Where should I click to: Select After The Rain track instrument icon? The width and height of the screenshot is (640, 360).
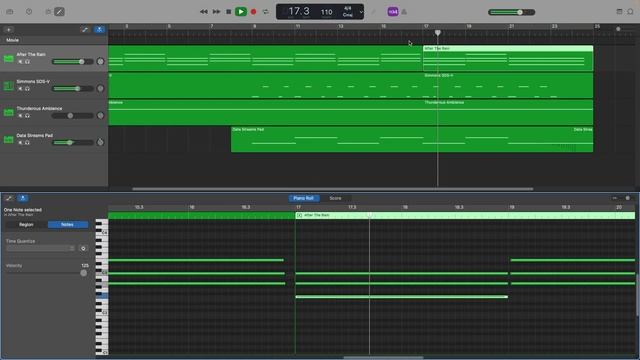pyautogui.click(x=9, y=59)
